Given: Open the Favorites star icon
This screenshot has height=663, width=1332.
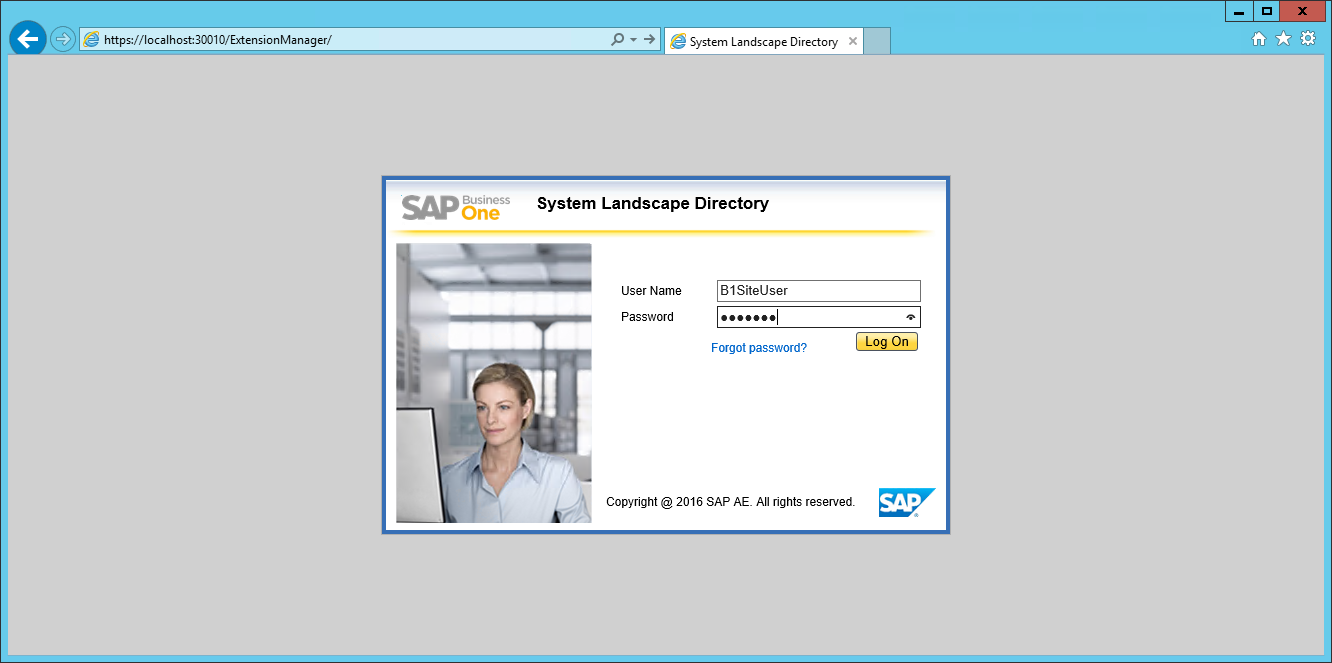Looking at the screenshot, I should (x=1283, y=39).
